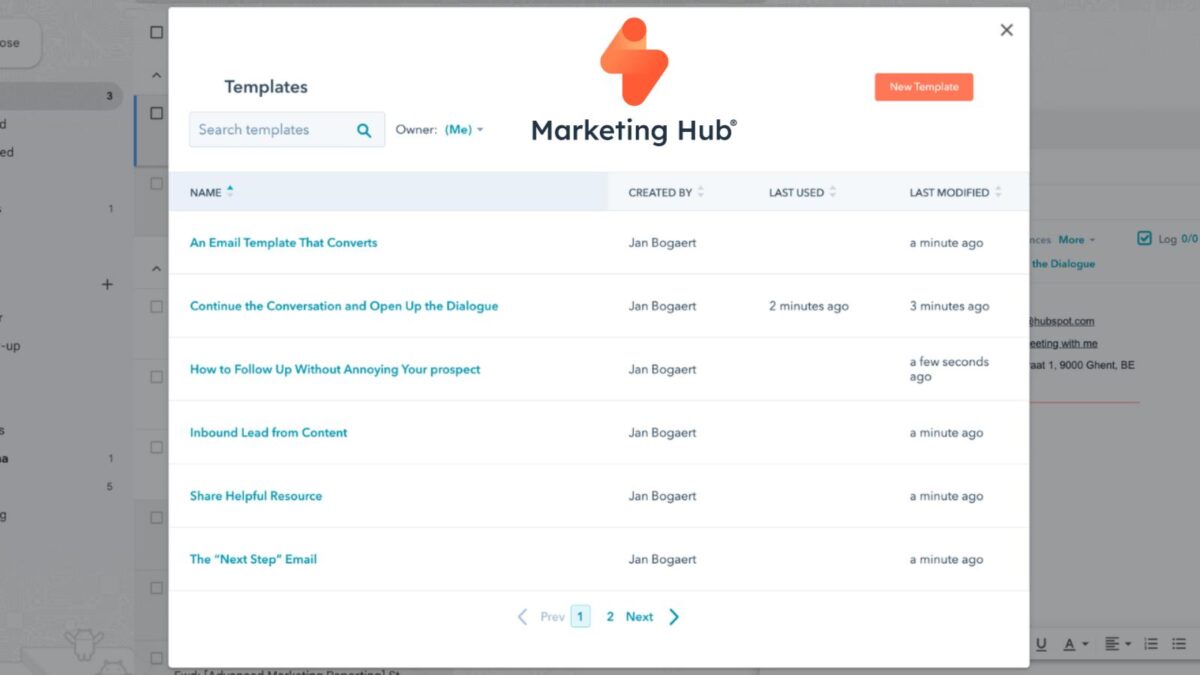Click Jan Bogaert in Inbound Lead row

point(661,433)
